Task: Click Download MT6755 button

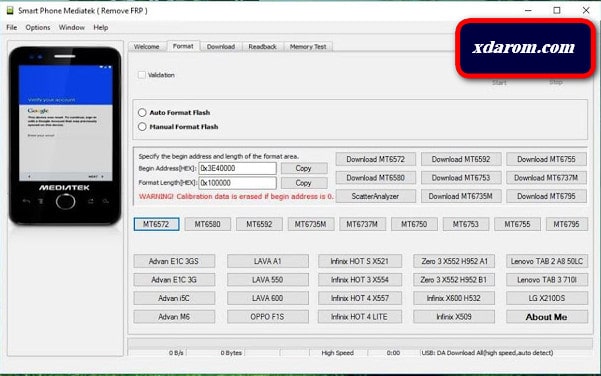Action: click(546, 159)
